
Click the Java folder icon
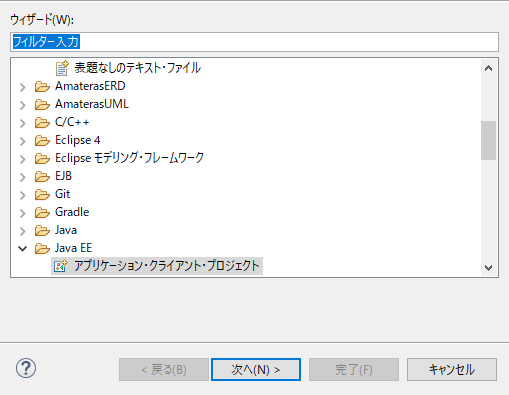42,230
